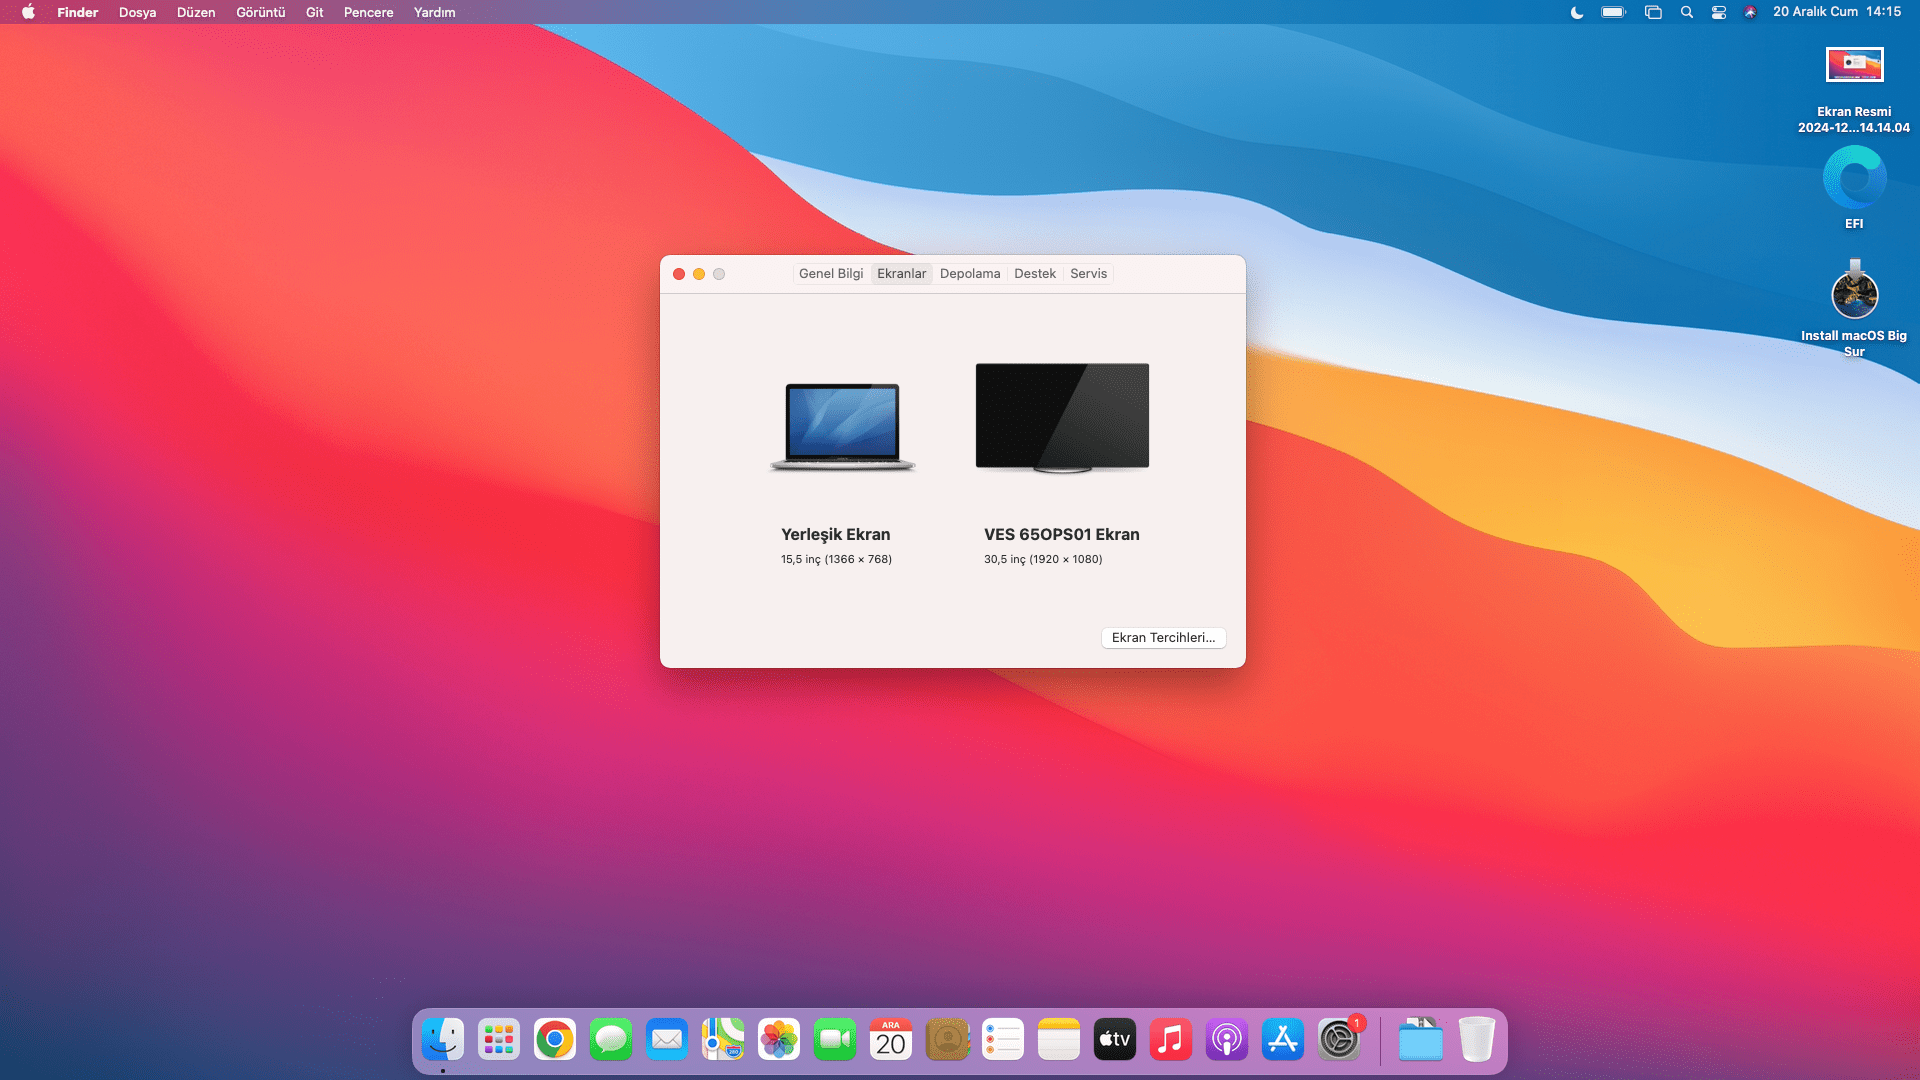Open the Görüntü menu
Screen dimensions: 1920x1080
click(x=260, y=12)
